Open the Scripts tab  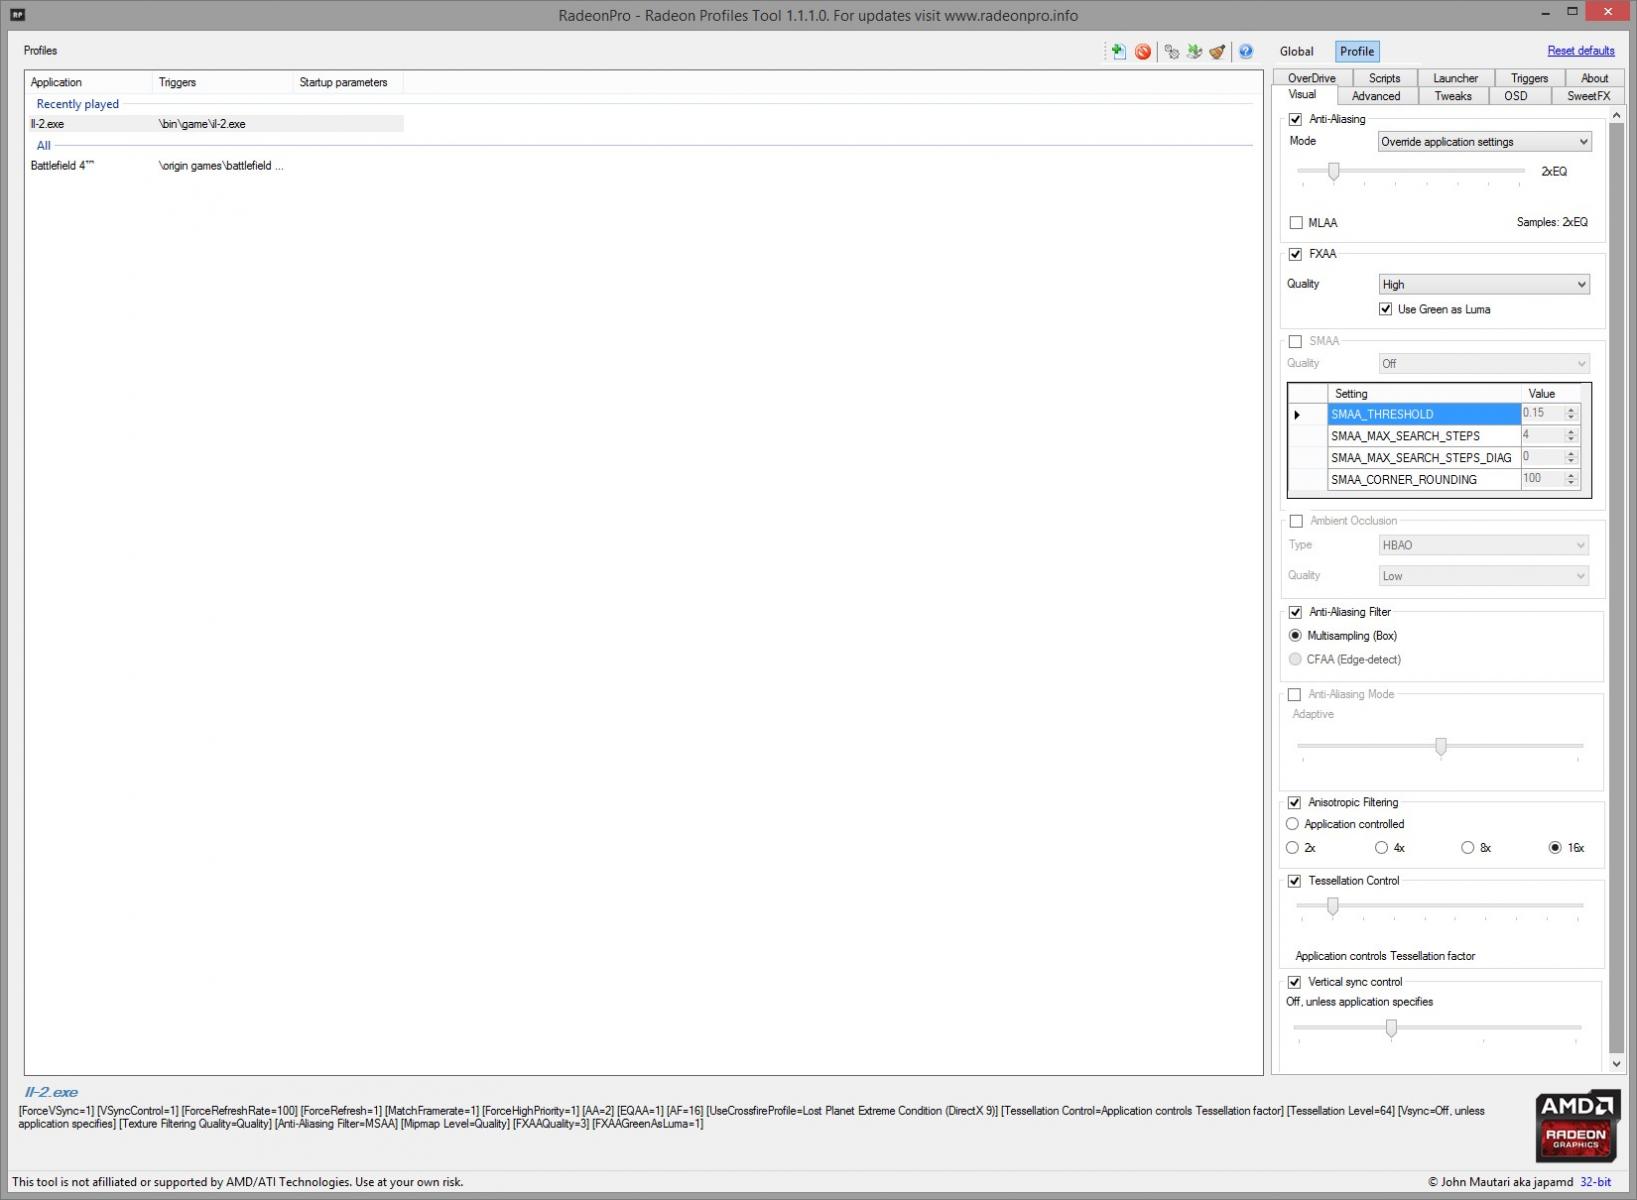pos(1384,78)
